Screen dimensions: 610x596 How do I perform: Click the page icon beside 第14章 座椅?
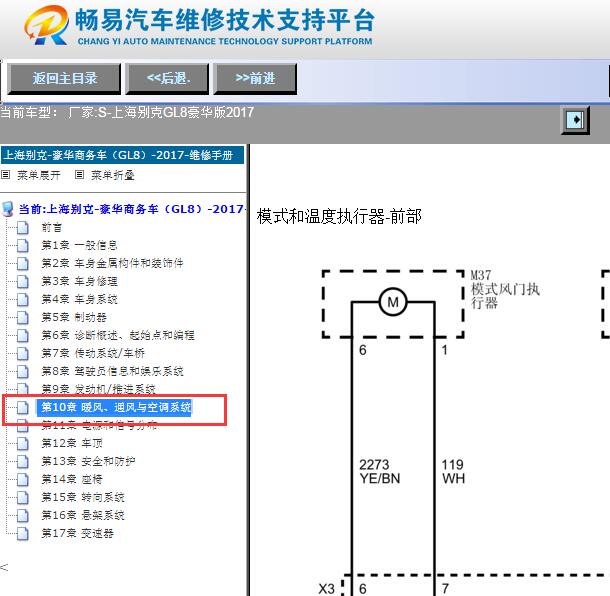tap(23, 479)
